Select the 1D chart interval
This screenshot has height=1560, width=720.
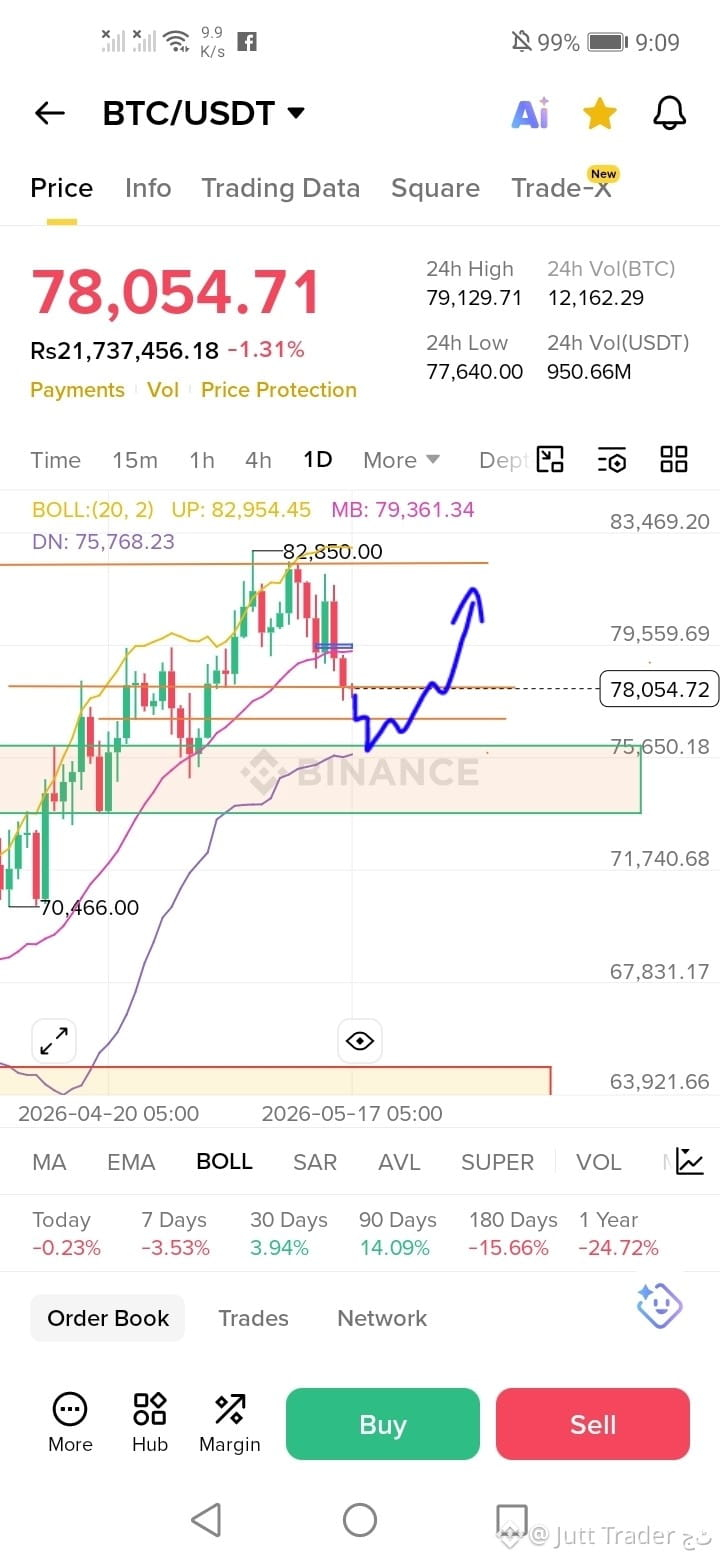coord(318,460)
